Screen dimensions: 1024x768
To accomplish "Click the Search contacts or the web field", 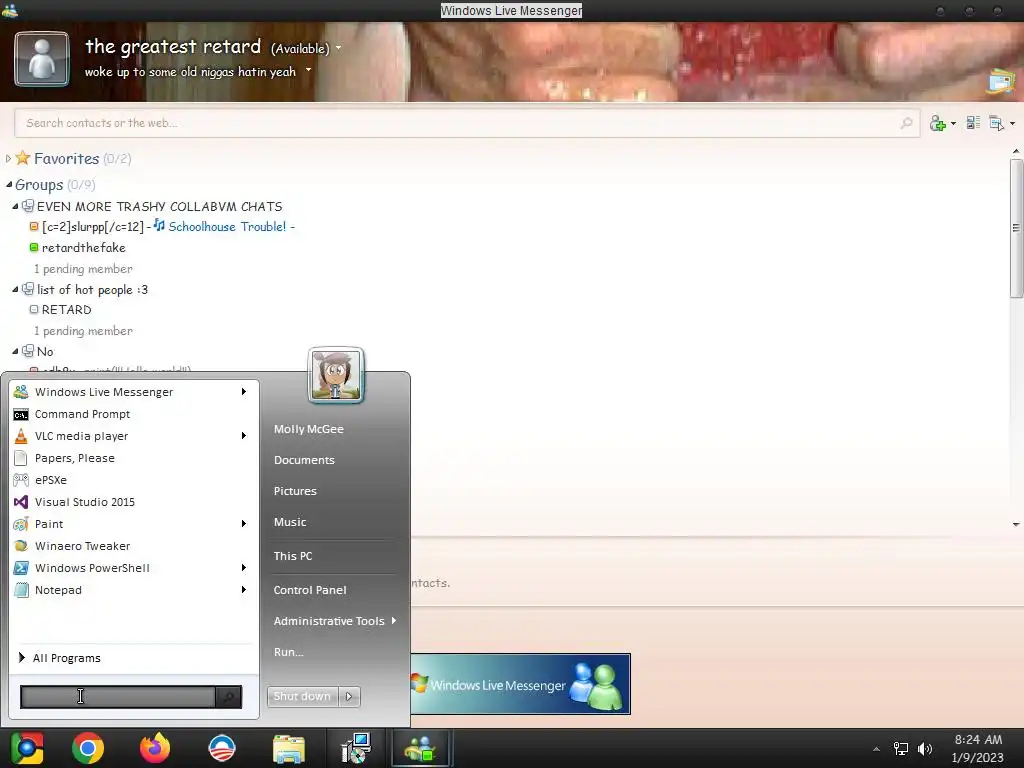I will tap(467, 123).
